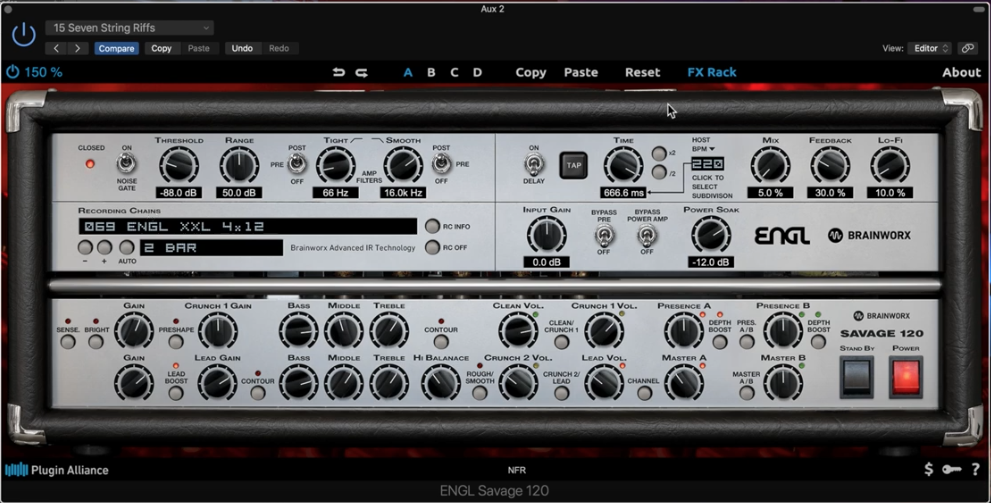Toggle the Sense button

click(68, 342)
